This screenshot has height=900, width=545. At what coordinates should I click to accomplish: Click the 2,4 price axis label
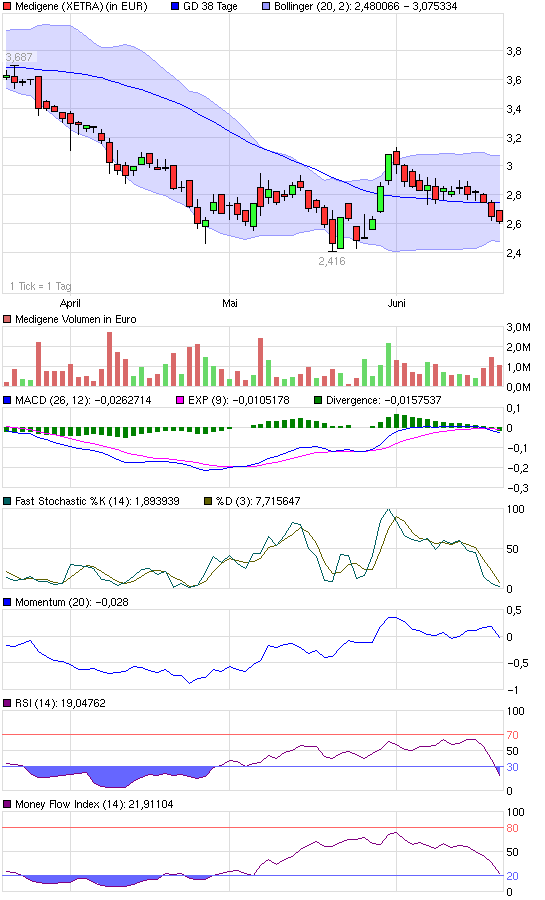[x=514, y=253]
